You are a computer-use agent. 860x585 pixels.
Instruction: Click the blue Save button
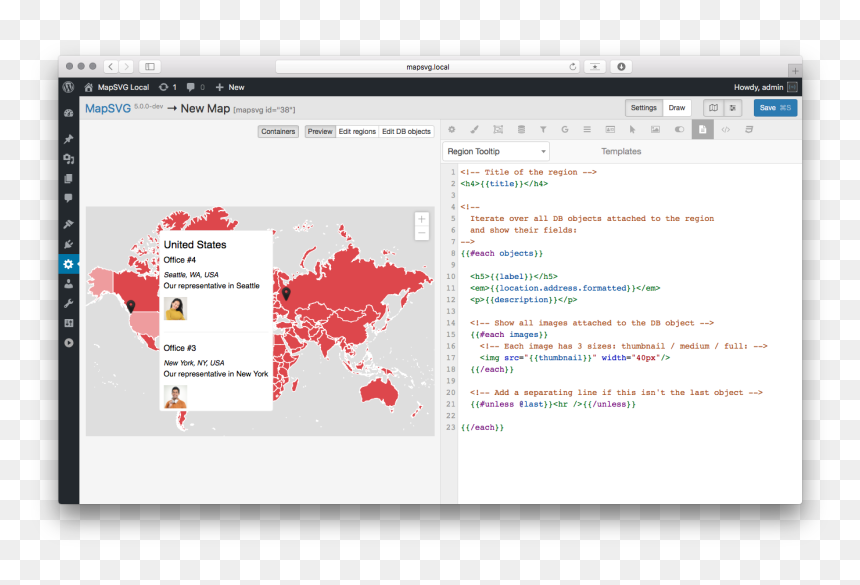(x=775, y=108)
